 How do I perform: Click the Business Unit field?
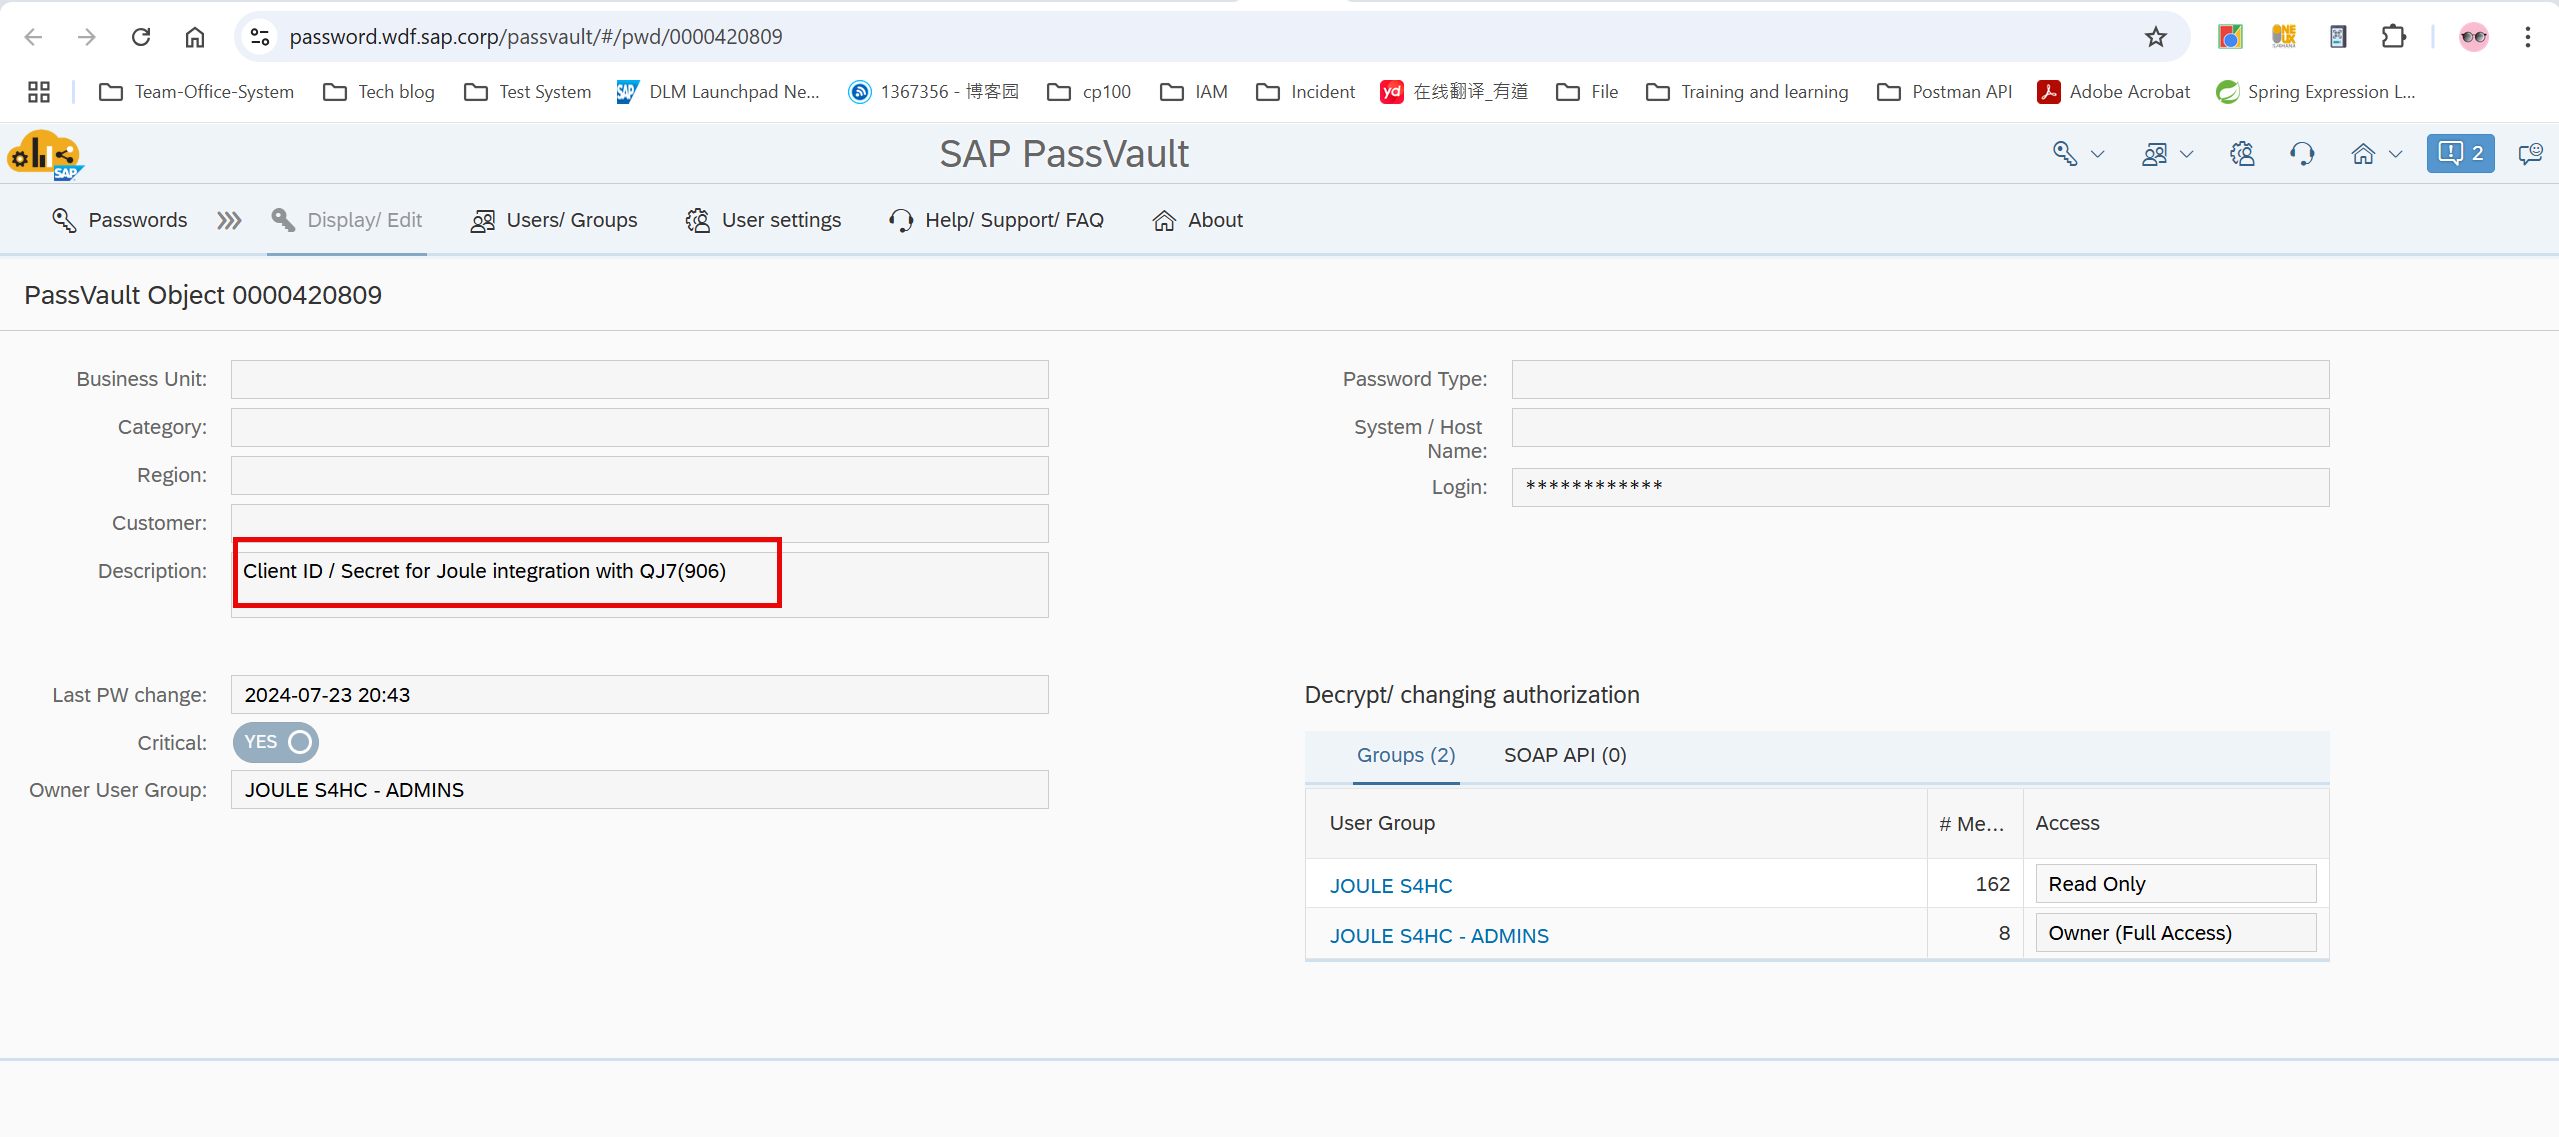(640, 380)
